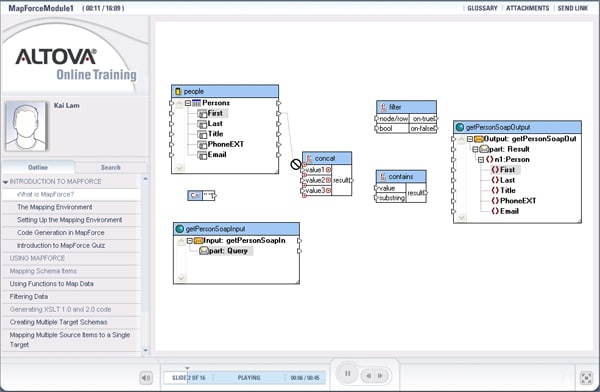Viewport: 600px width, 392px height.
Task: Click the constant component icon
Action: 194,196
